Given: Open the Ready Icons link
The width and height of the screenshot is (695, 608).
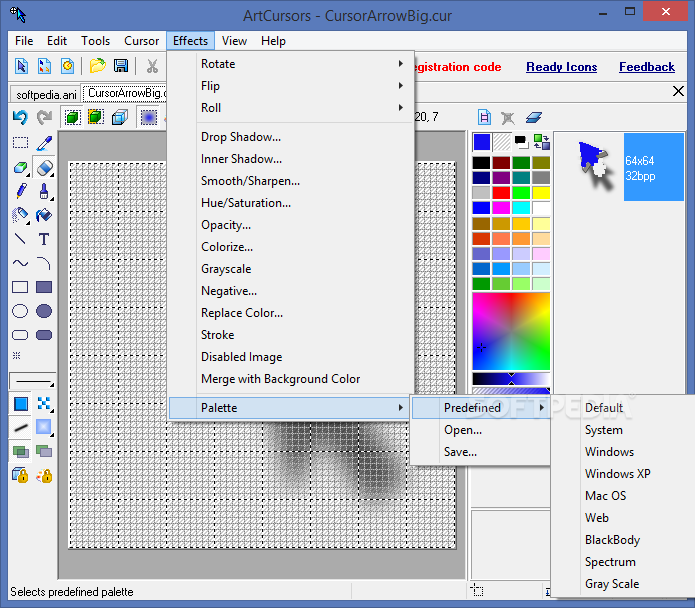Looking at the screenshot, I should point(562,67).
